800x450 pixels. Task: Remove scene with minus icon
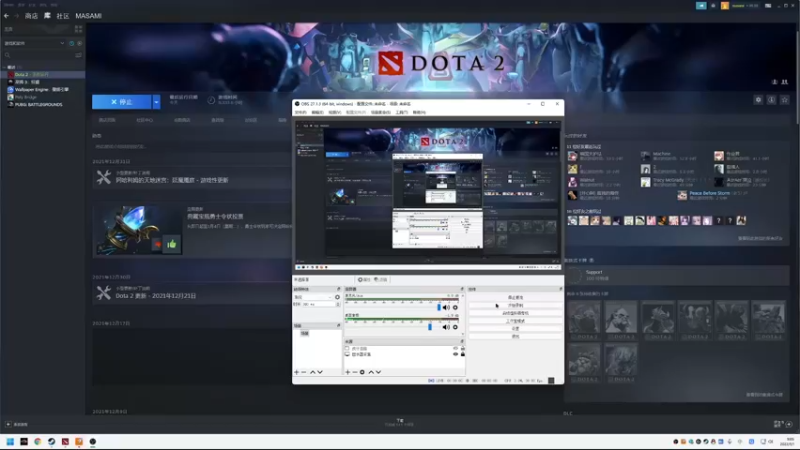point(304,372)
